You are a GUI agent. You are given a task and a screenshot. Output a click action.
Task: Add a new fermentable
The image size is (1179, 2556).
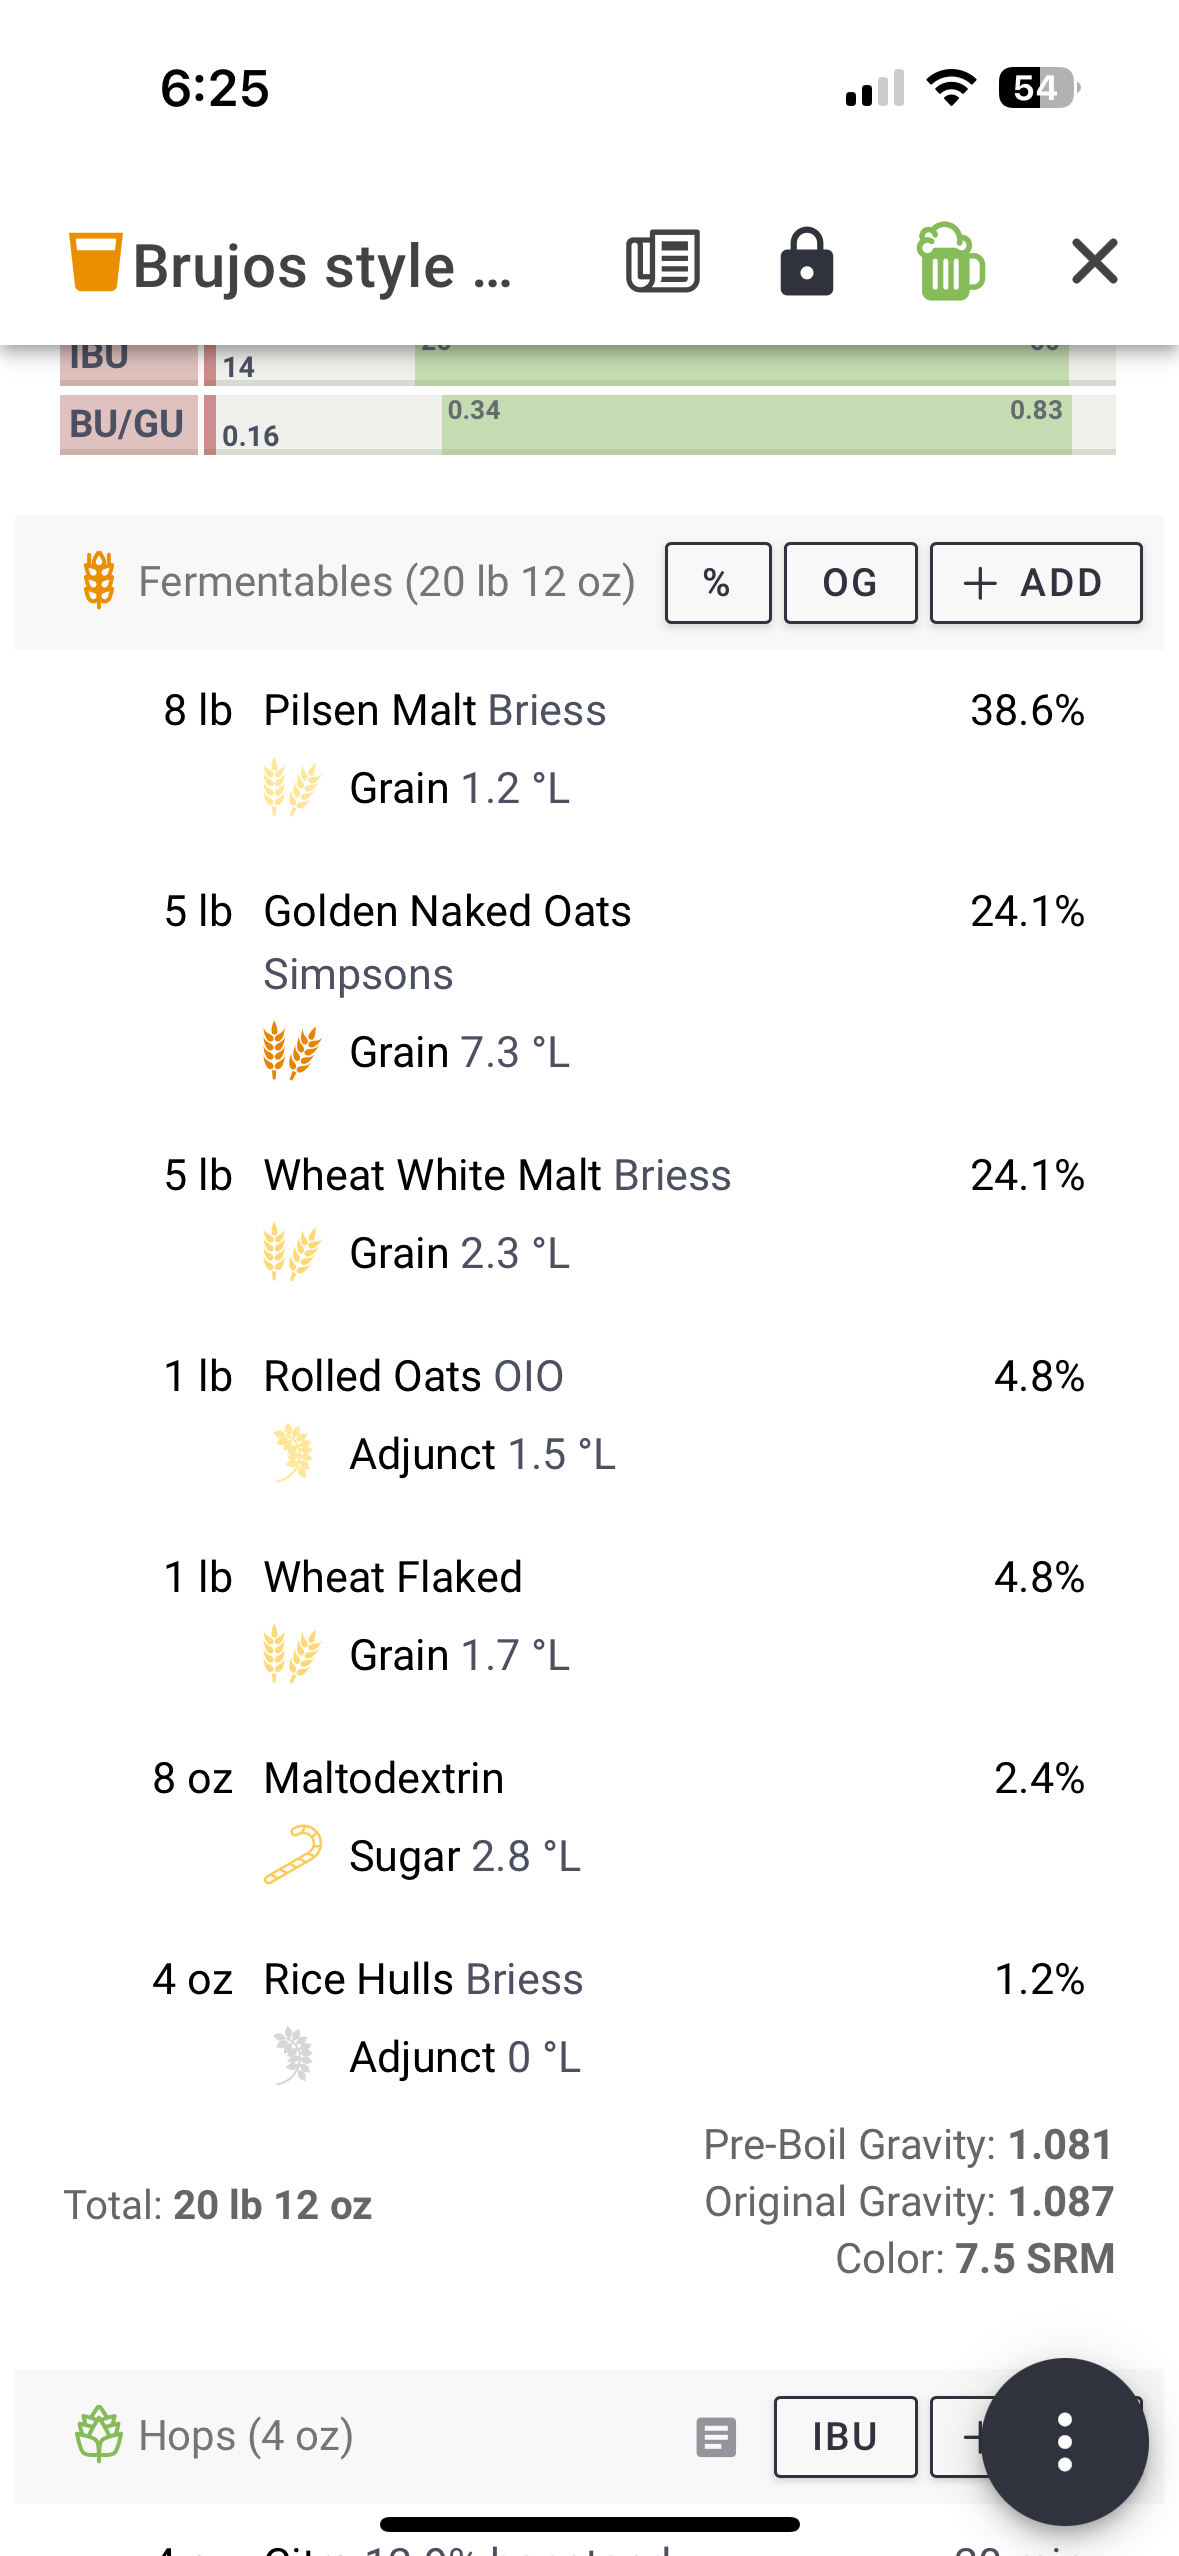tap(1036, 583)
